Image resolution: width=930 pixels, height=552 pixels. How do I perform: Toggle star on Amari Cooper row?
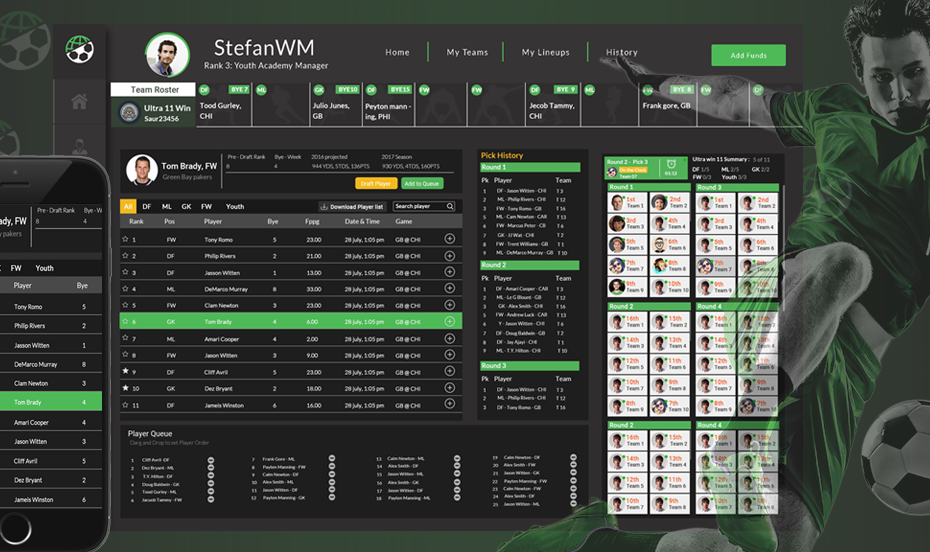click(125, 338)
